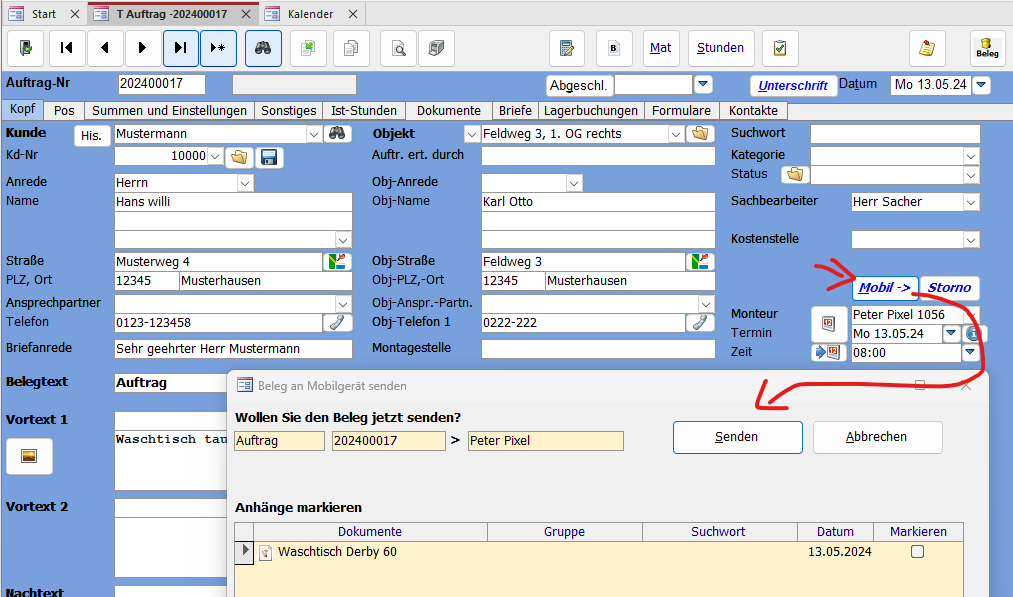Open the Anrede Herrn dropdown
Viewport: 1013px width, 597px height.
click(x=245, y=183)
